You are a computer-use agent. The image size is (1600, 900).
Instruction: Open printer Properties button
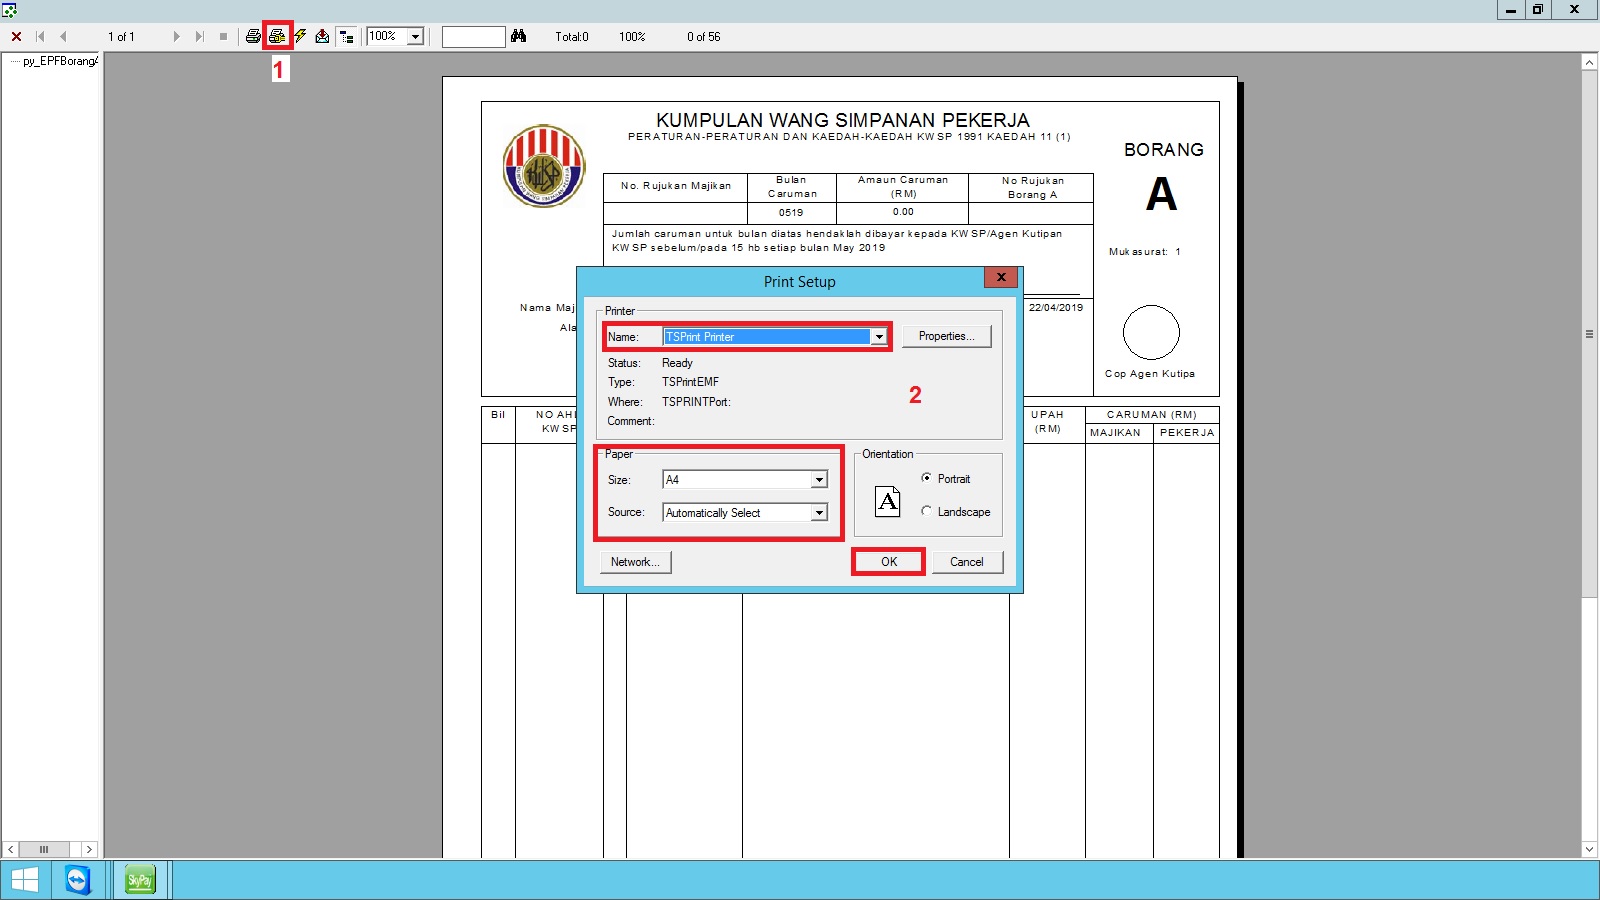coord(946,336)
